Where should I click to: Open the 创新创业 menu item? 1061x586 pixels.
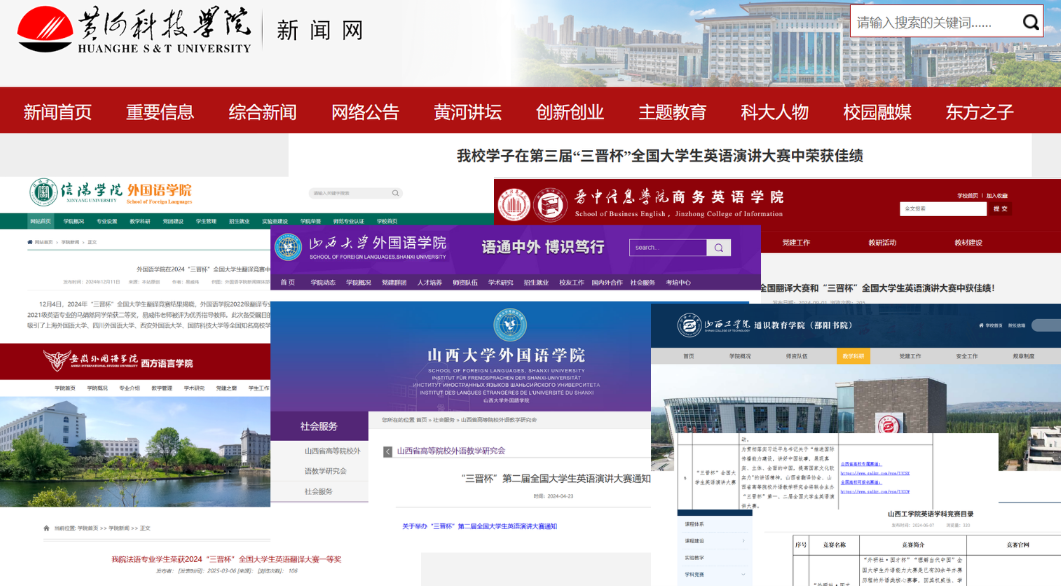coord(570,112)
